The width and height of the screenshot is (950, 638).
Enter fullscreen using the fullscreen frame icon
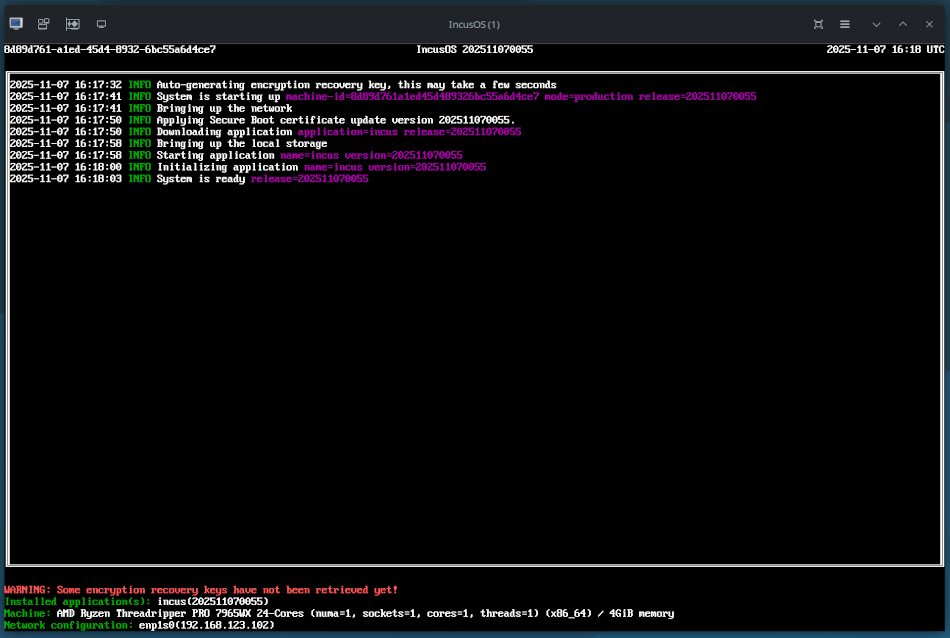[x=817, y=23]
